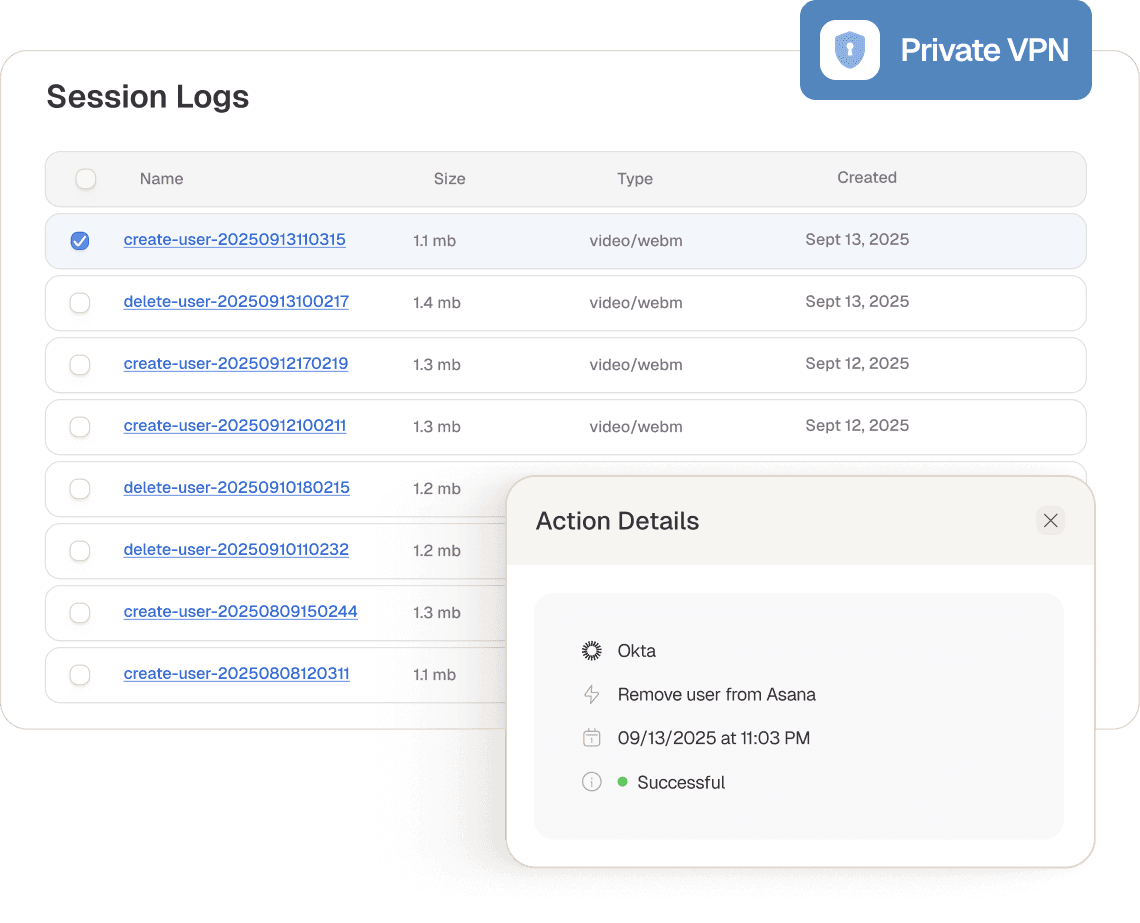Click the lightning bolt action icon
The image size is (1140, 923).
[591, 694]
